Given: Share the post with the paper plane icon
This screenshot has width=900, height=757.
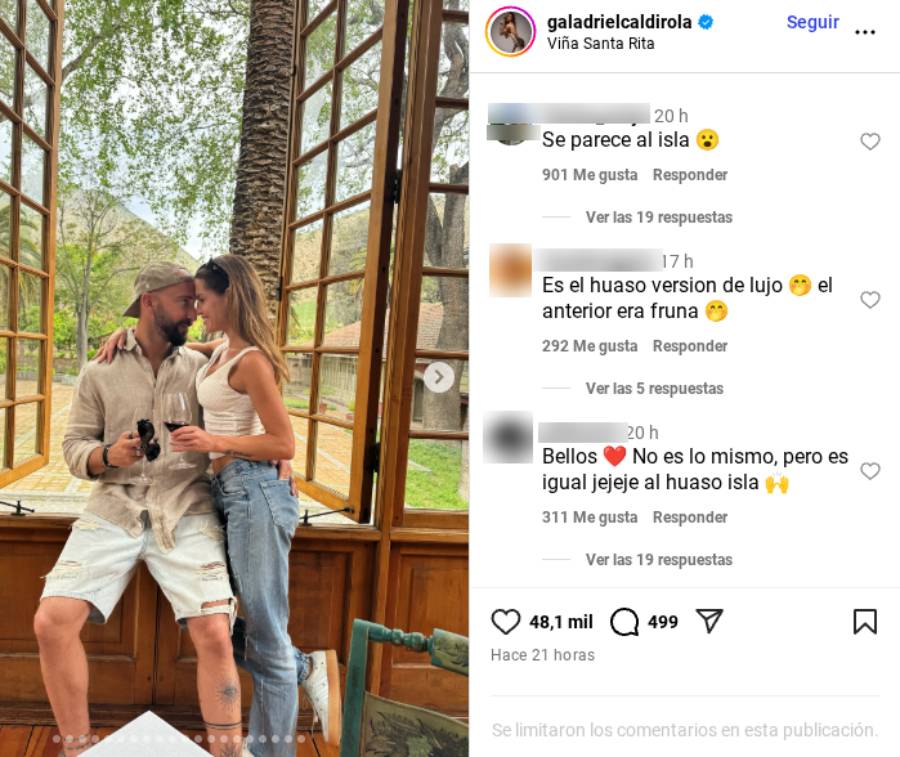Looking at the screenshot, I should click(709, 621).
